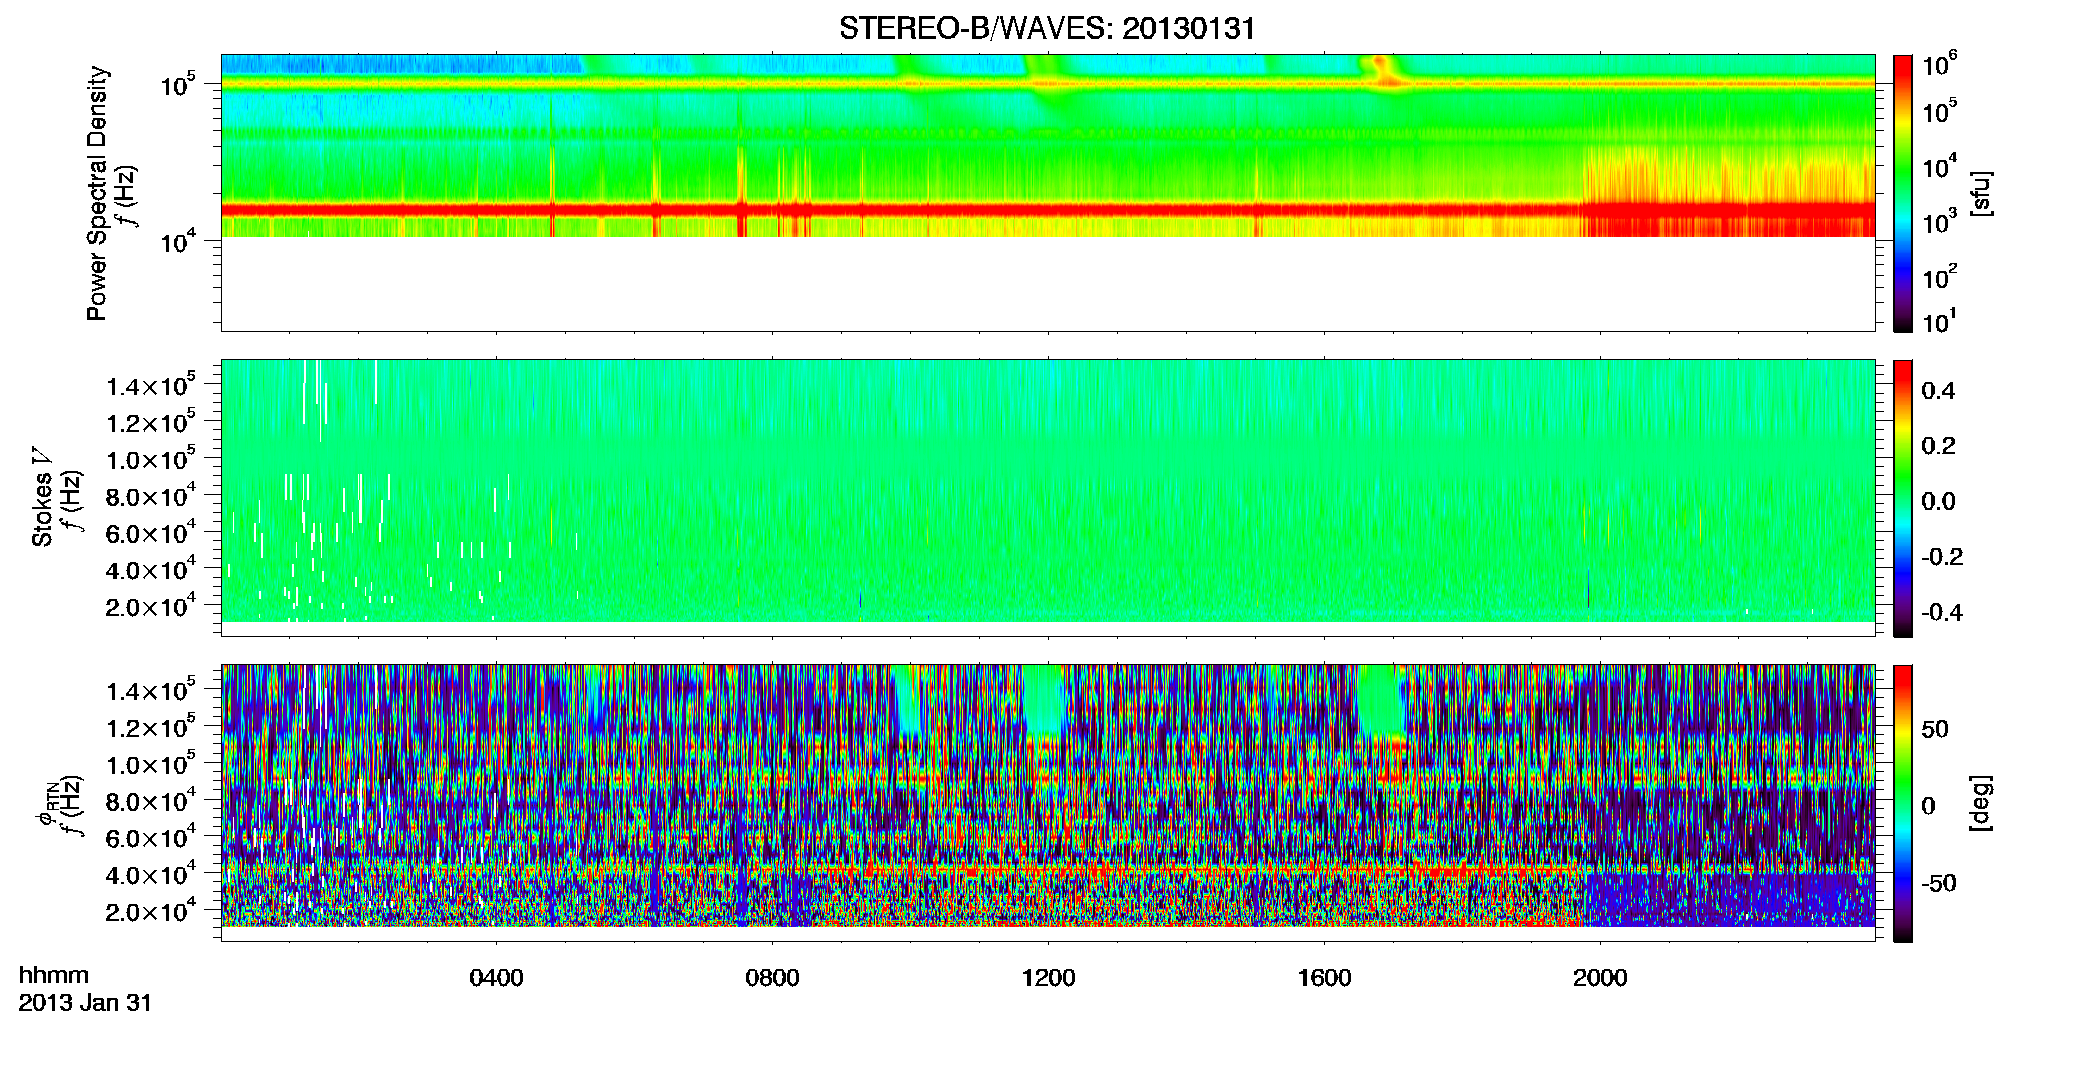The width and height of the screenshot is (2096, 1080).
Task: Click the green gap near 1200 in phi panel
Action: (x=1043, y=698)
